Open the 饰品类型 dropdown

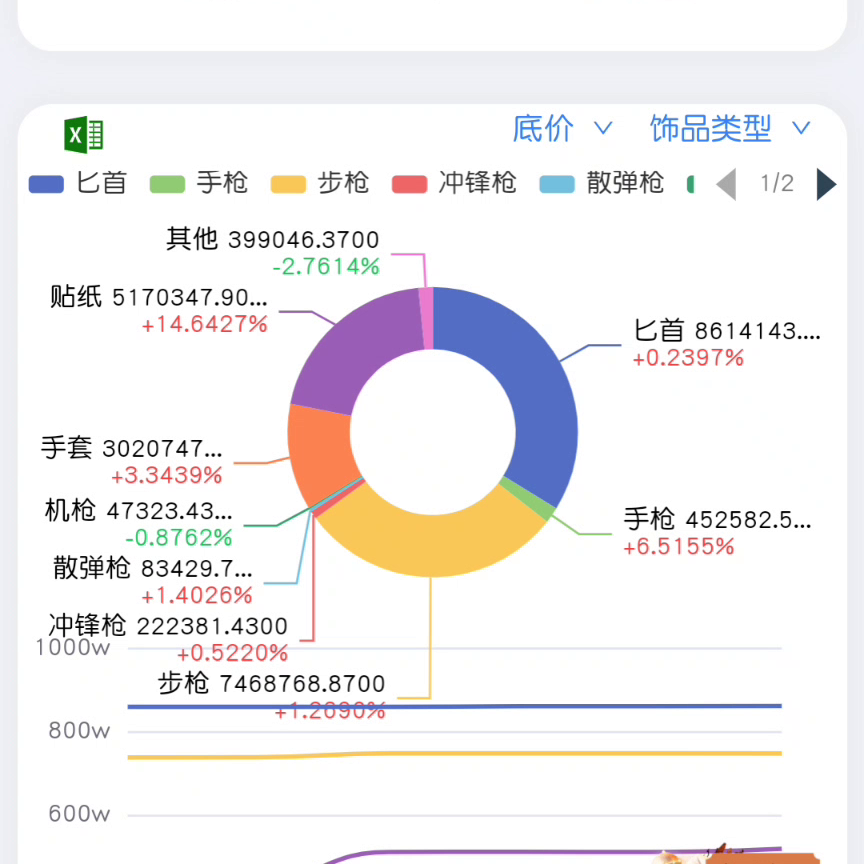[x=710, y=128]
